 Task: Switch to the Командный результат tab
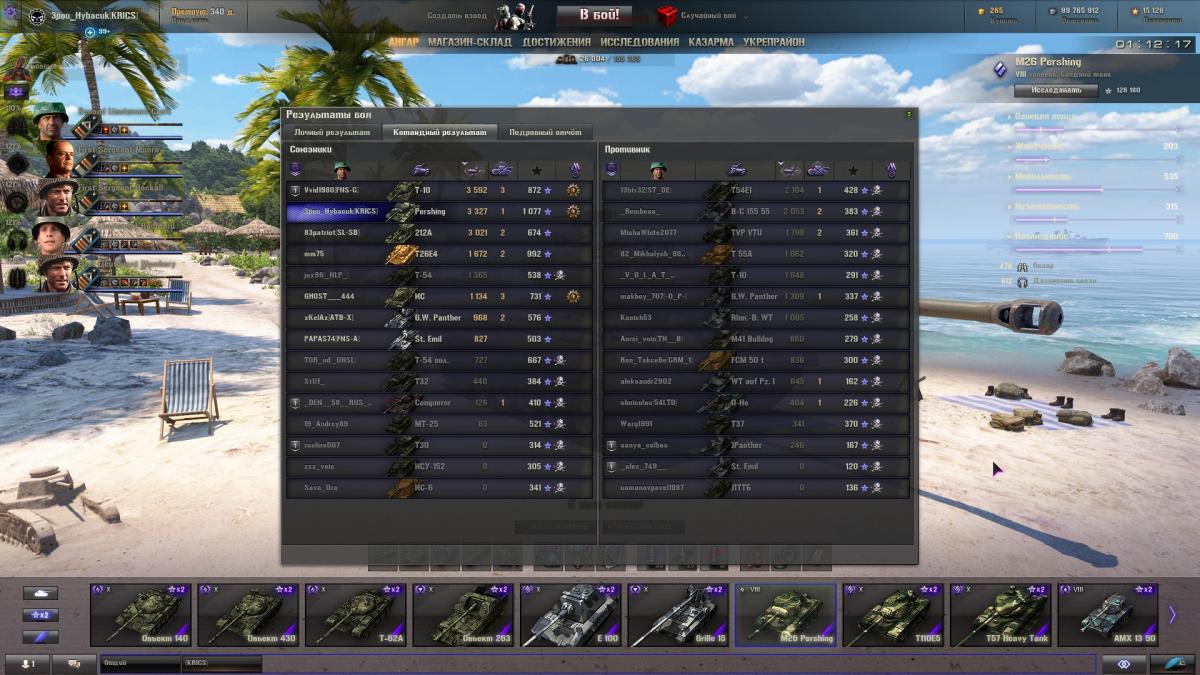(x=439, y=132)
